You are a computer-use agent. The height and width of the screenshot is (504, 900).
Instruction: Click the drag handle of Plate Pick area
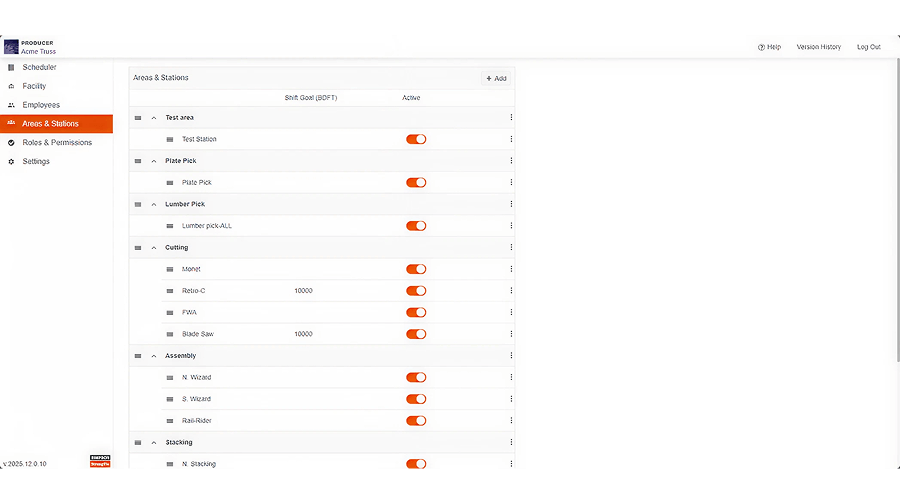(x=138, y=161)
